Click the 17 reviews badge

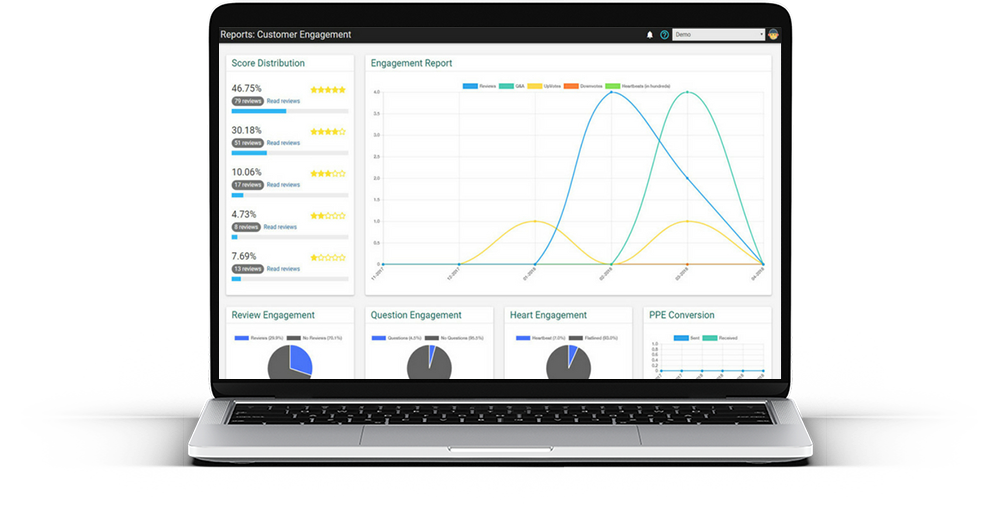point(247,185)
